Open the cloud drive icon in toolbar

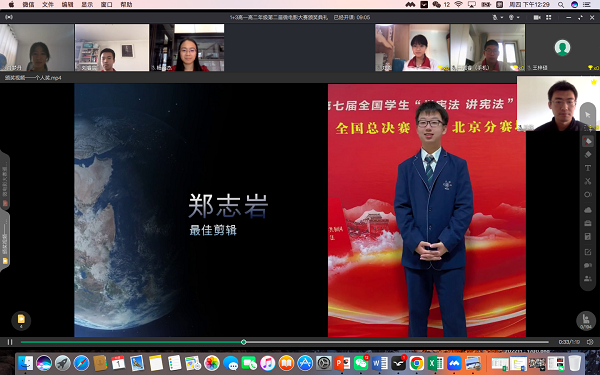[588, 210]
